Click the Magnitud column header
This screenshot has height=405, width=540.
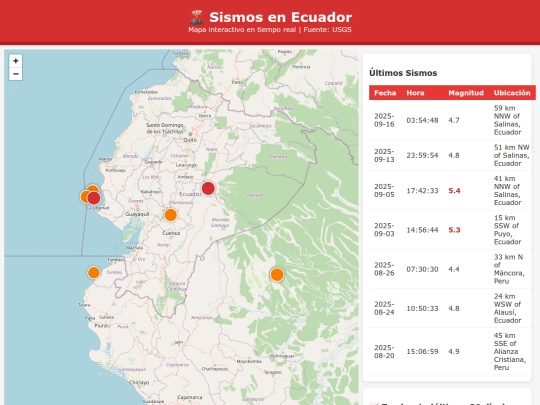(x=466, y=93)
